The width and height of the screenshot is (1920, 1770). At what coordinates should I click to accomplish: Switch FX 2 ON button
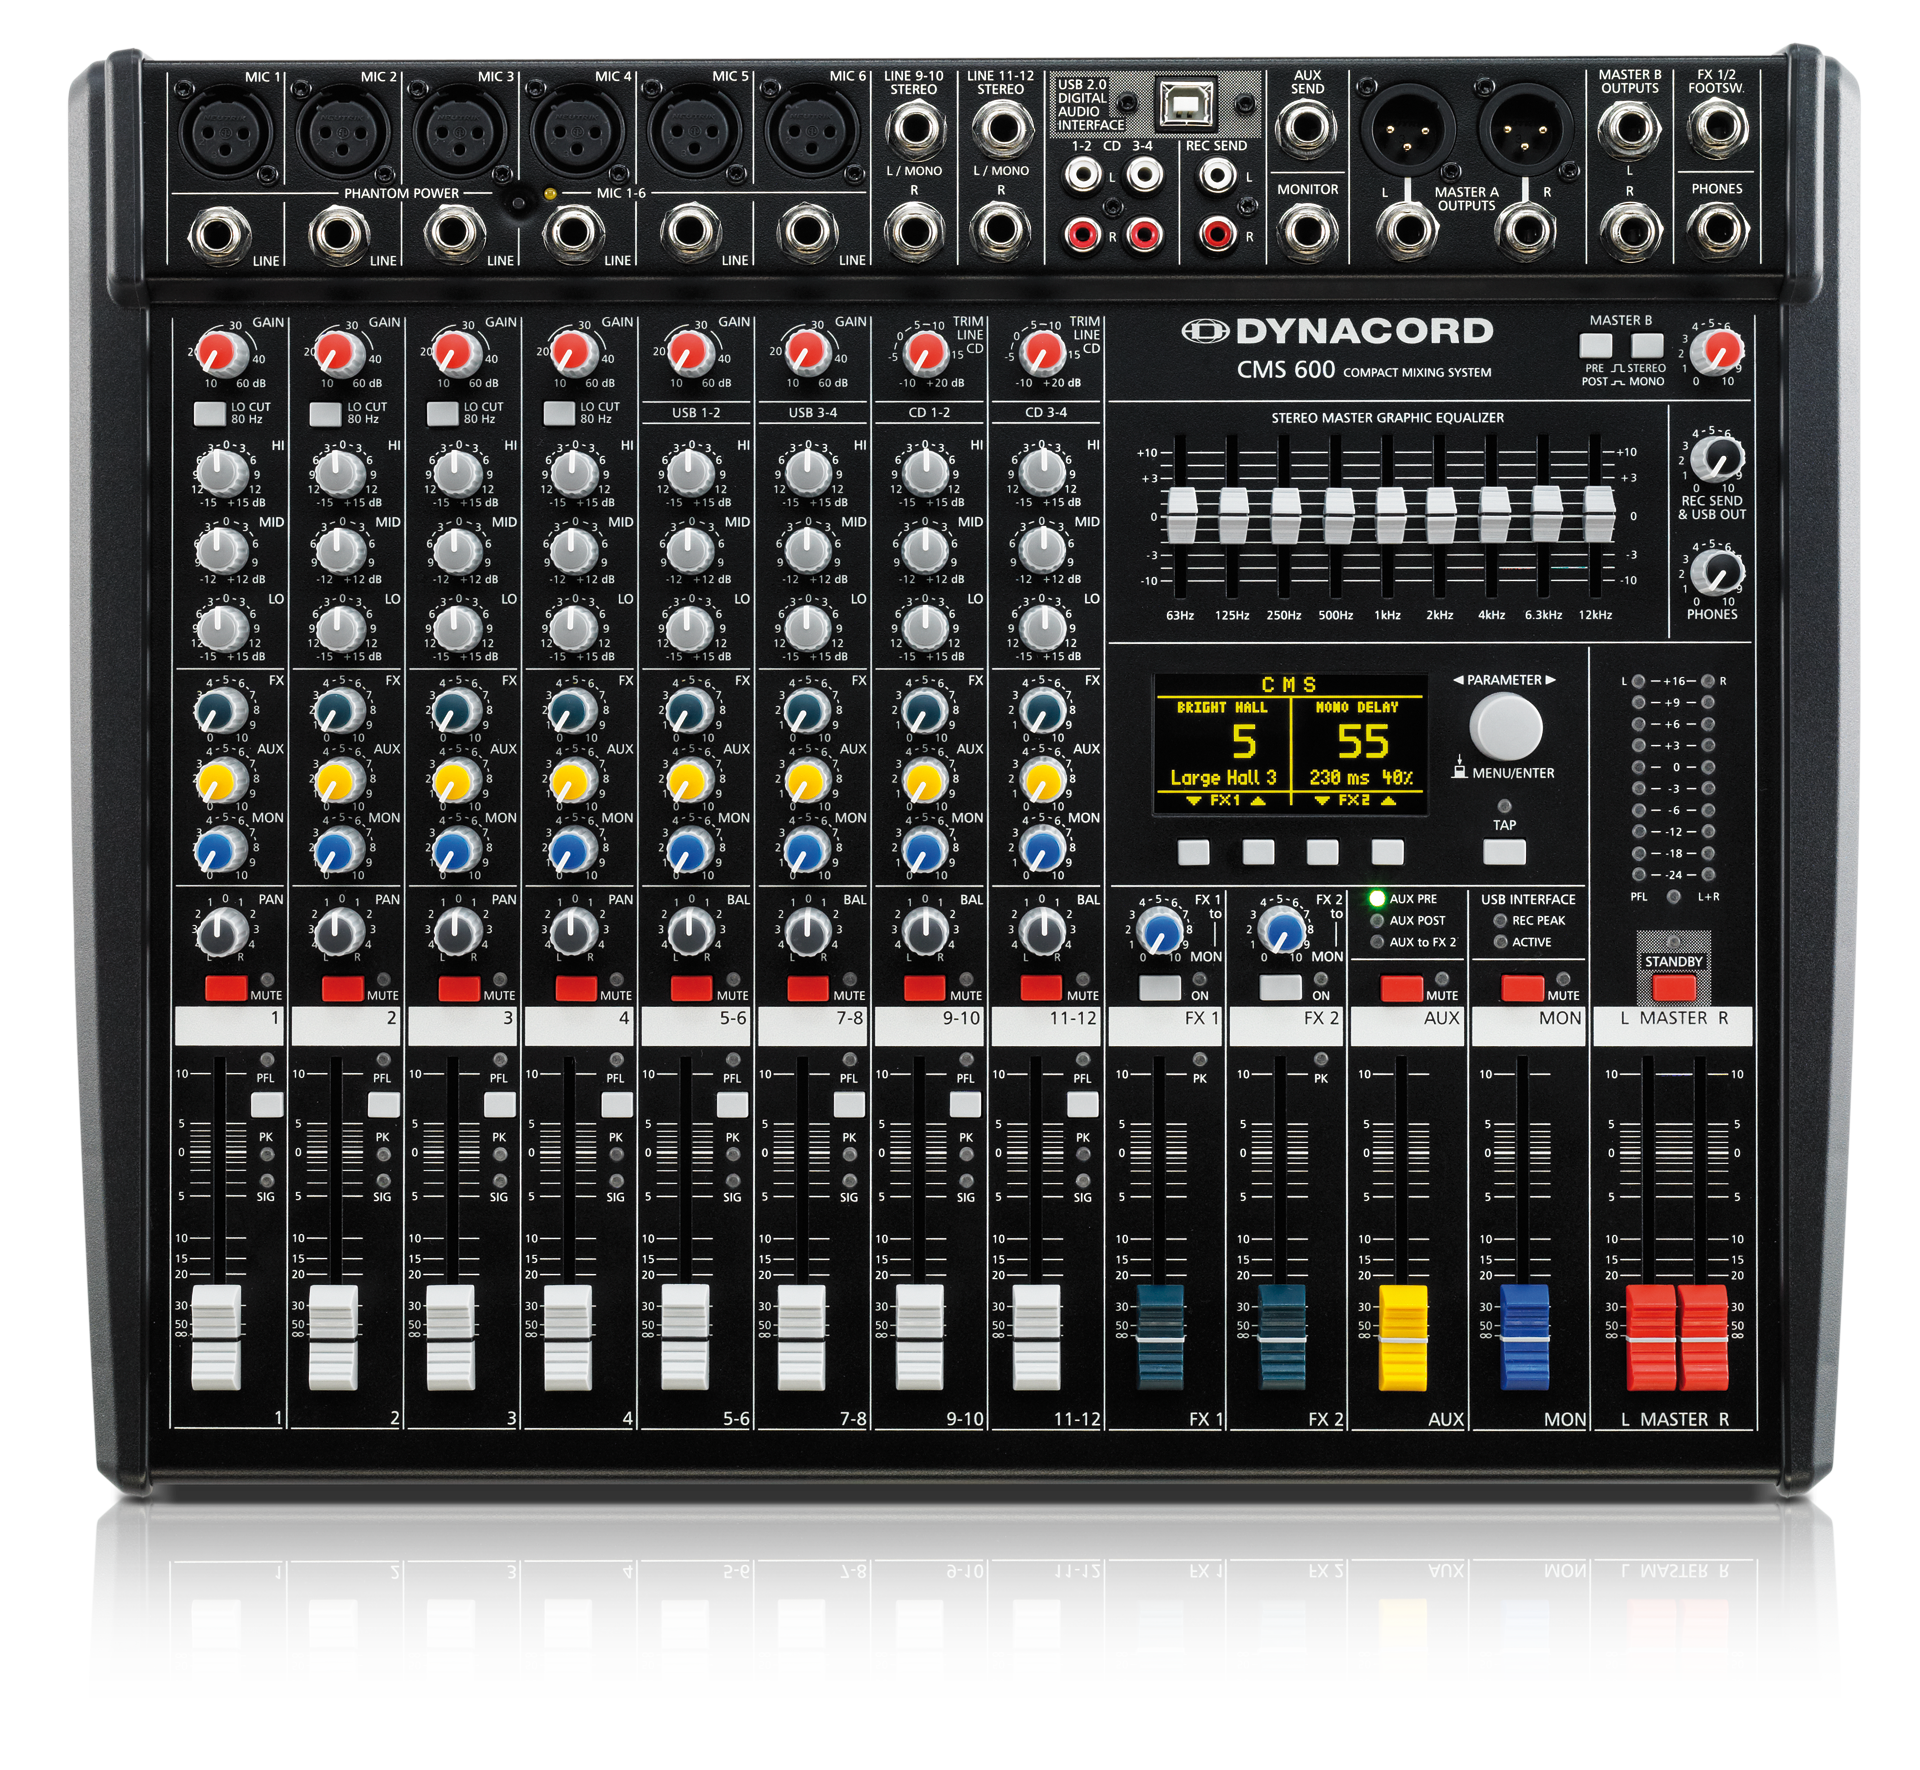(1281, 988)
